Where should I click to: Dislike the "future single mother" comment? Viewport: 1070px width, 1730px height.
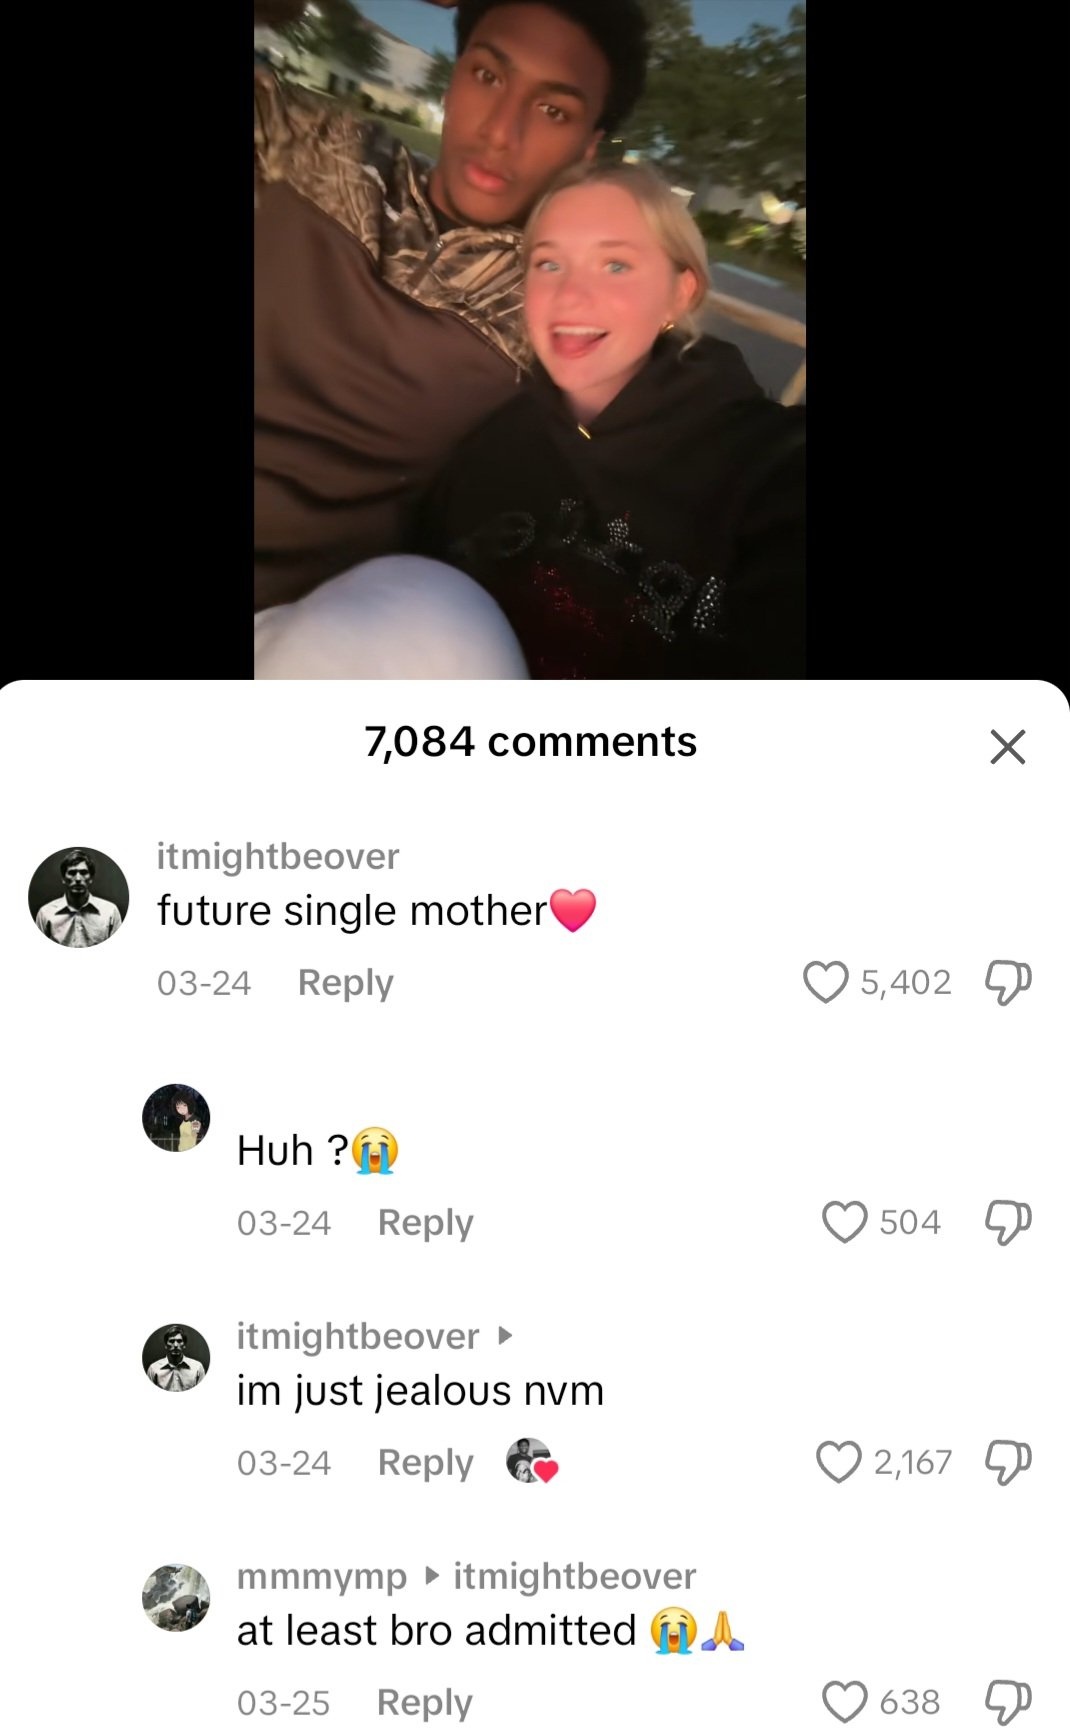click(1008, 982)
